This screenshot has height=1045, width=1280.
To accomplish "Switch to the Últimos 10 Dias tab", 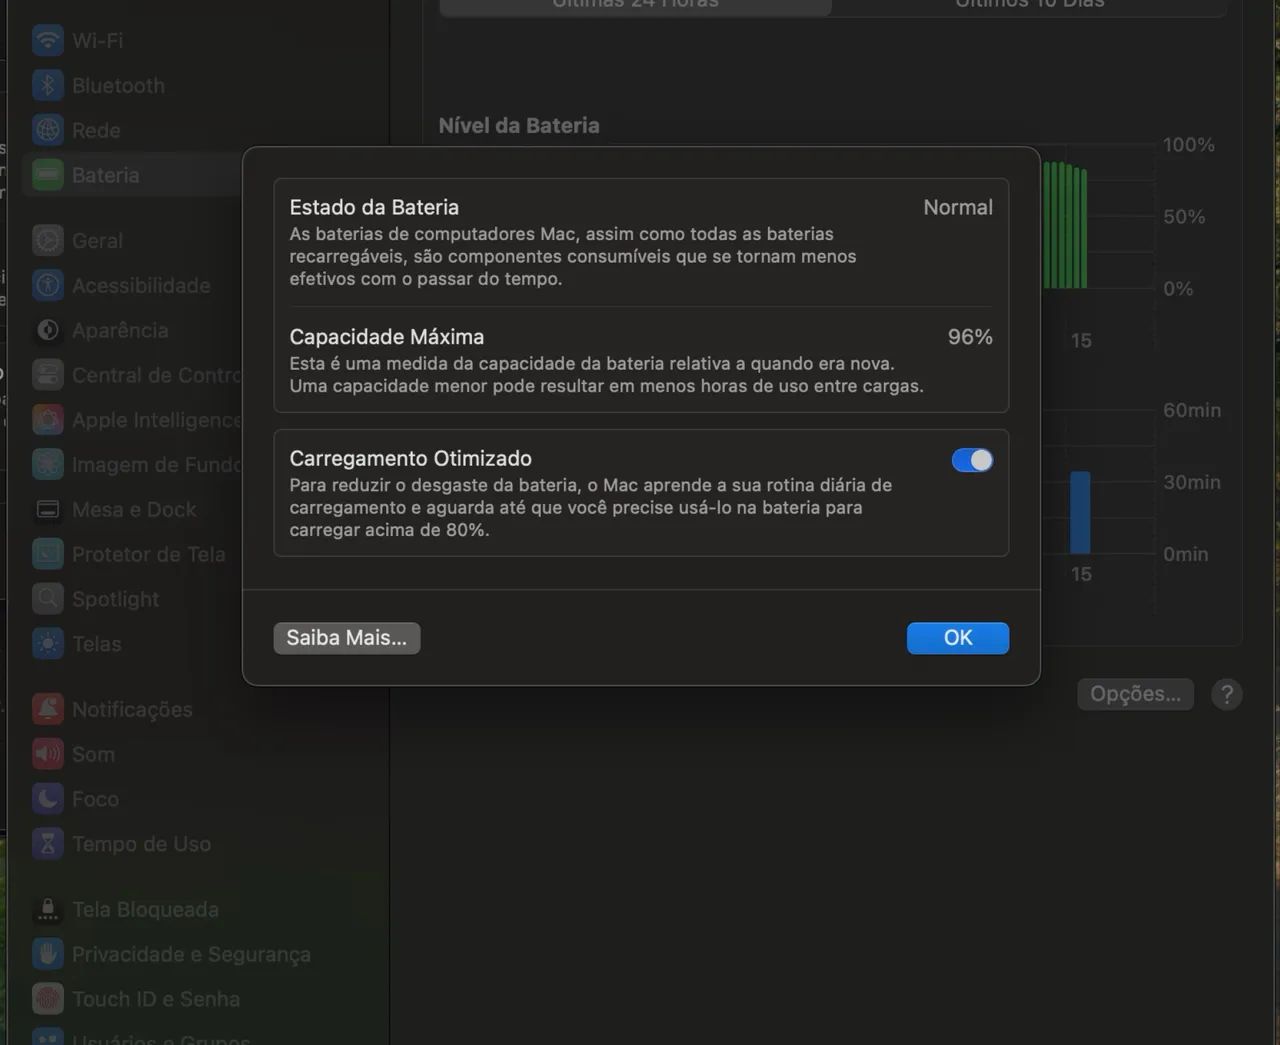I will tap(1029, 5).
